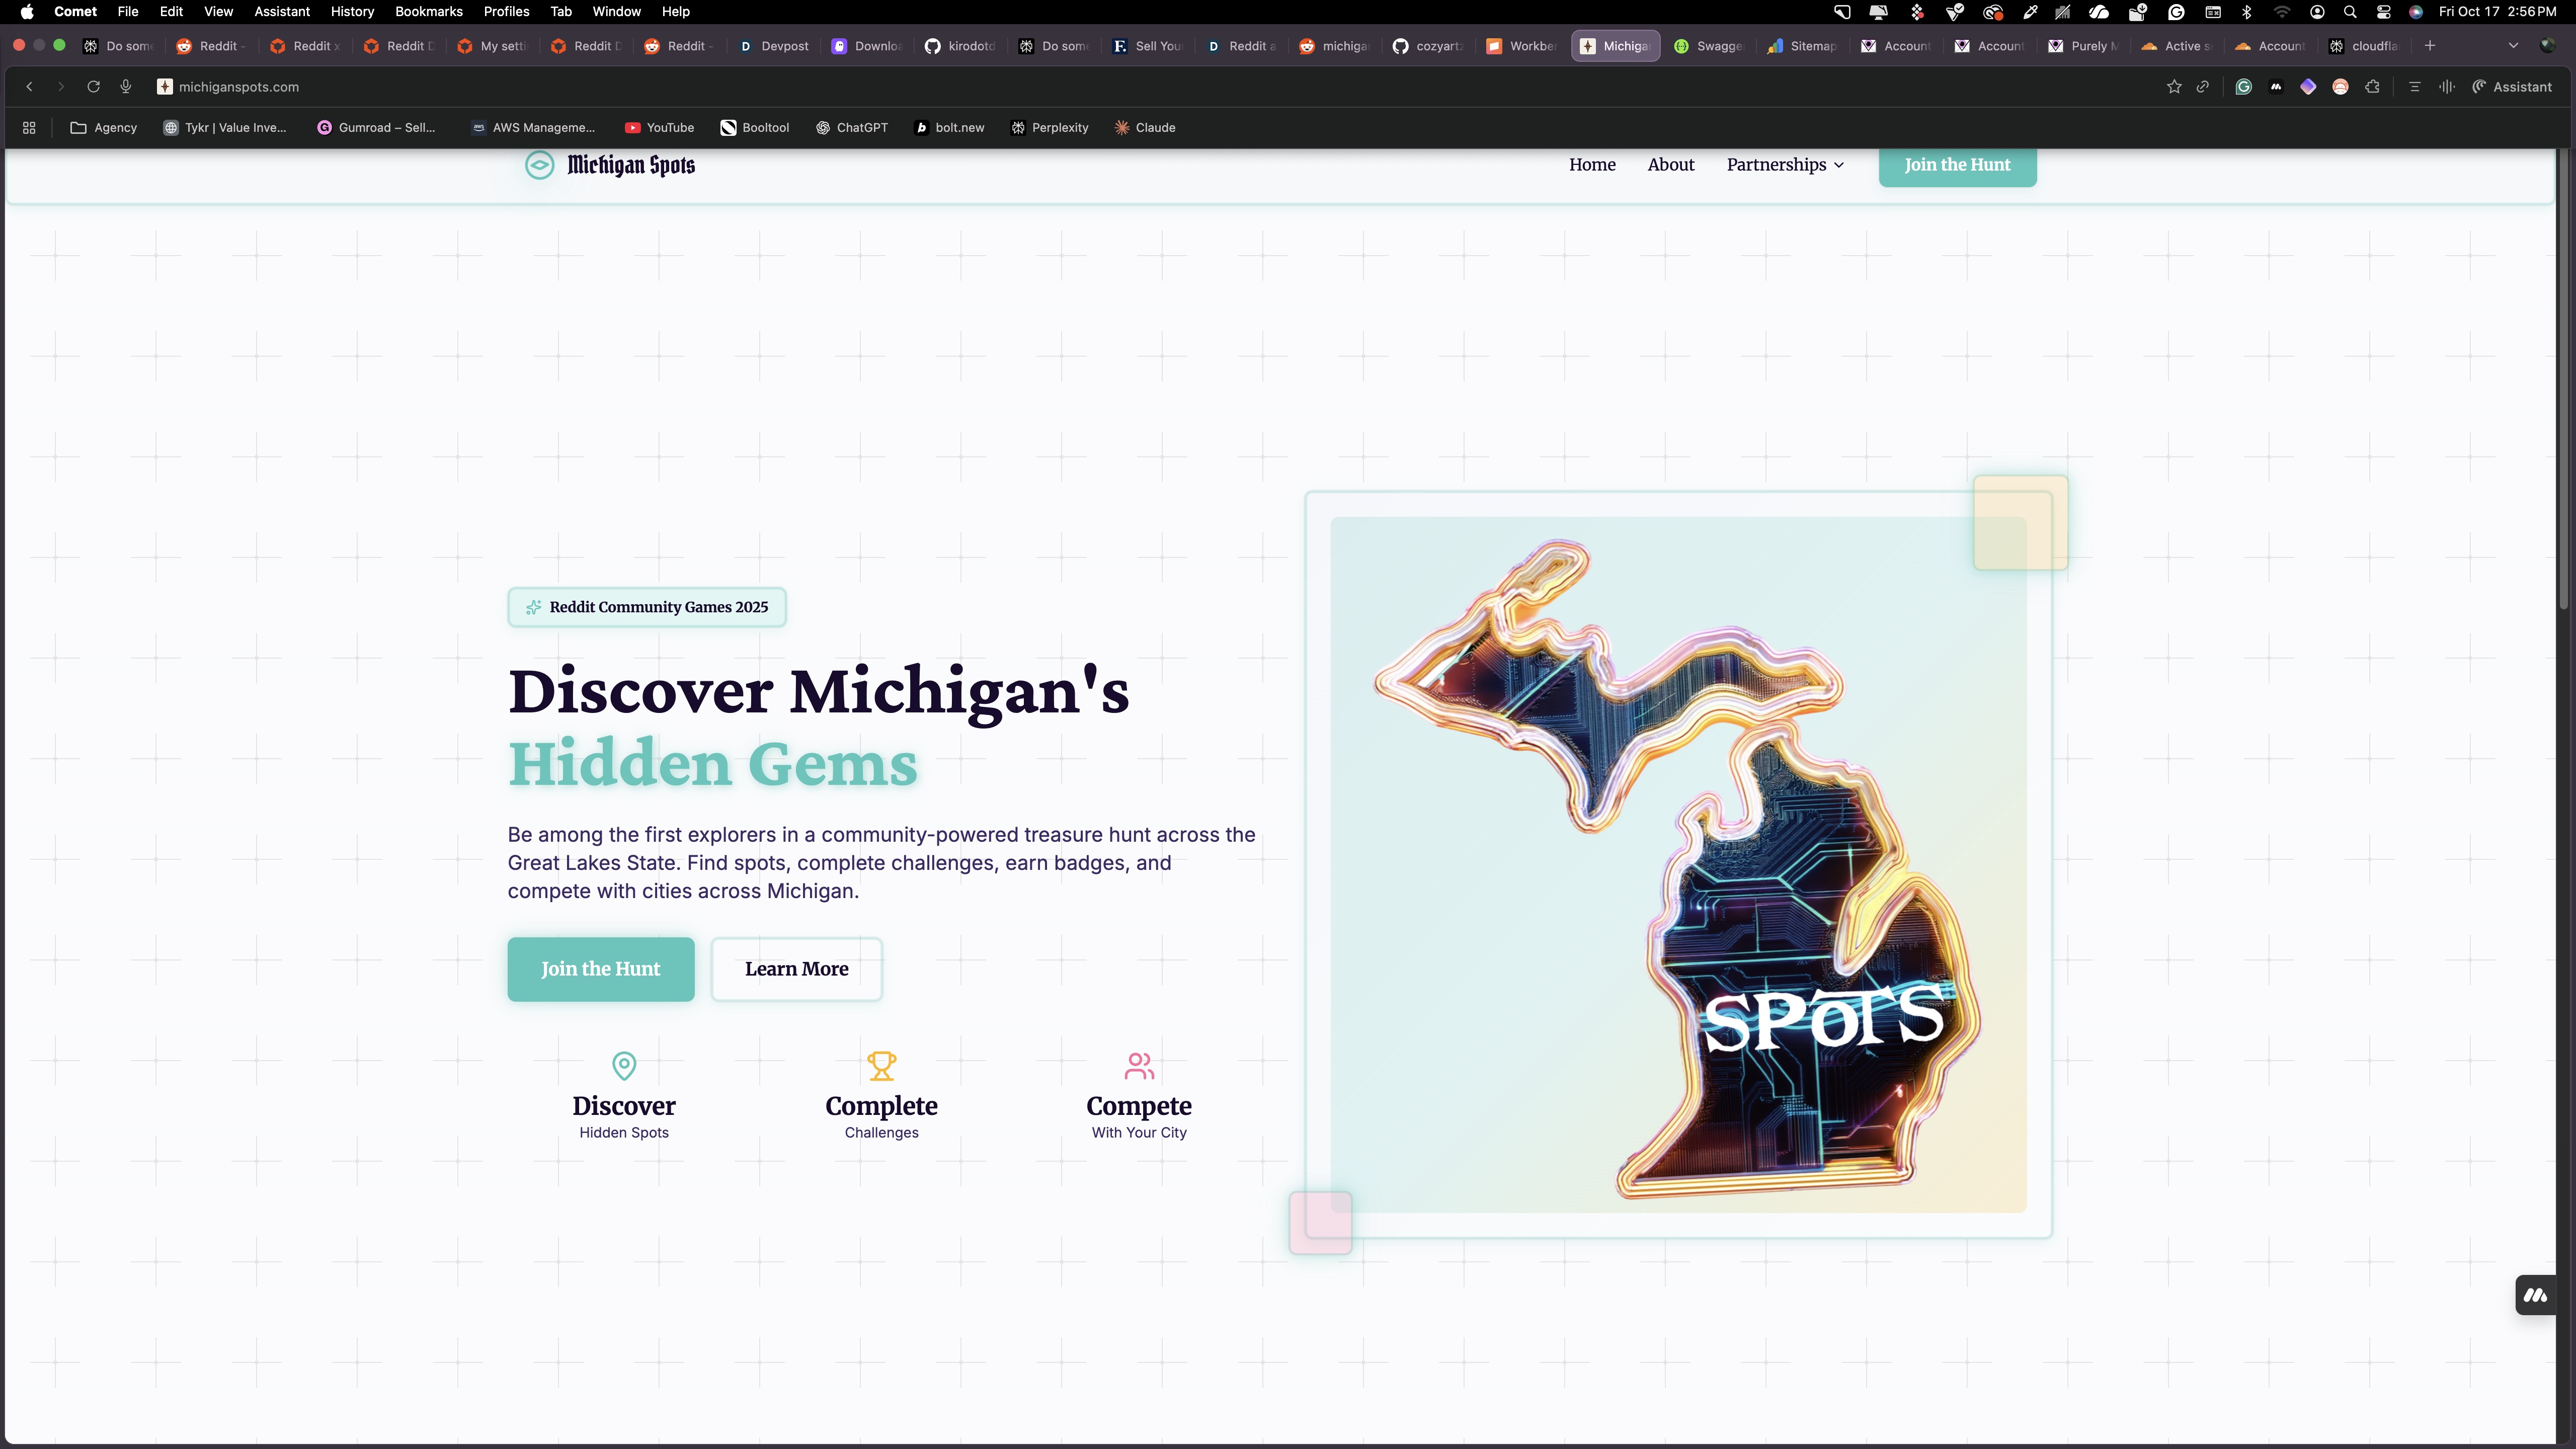Image resolution: width=2576 pixels, height=1449 pixels.
Task: Open the Grammarly extension icon
Action: point(2243,87)
